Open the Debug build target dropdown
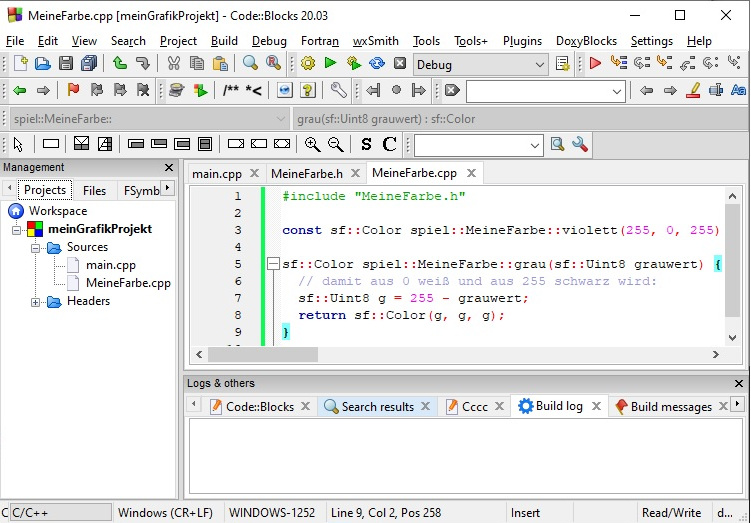751x523 pixels. coord(540,65)
